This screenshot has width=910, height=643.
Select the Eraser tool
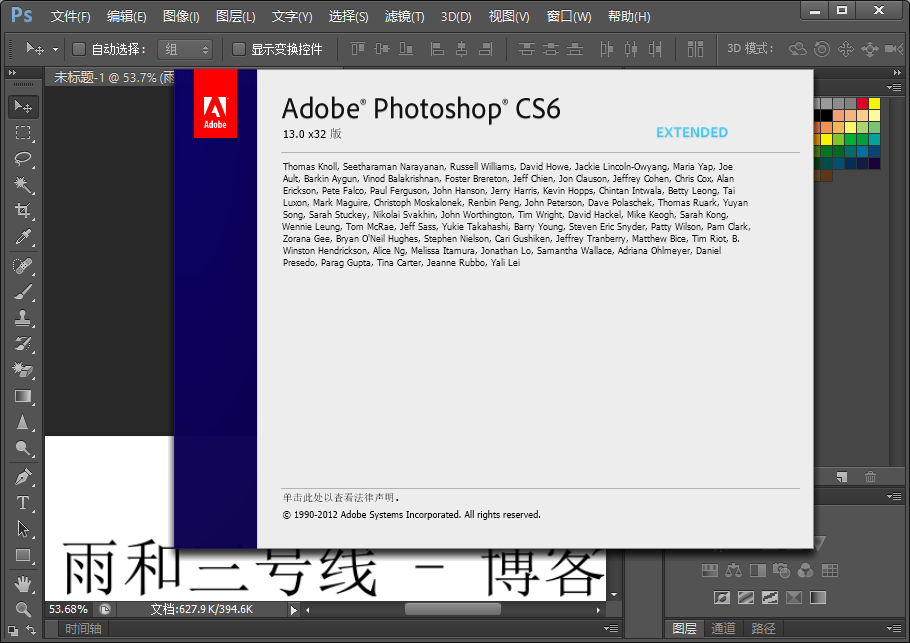(x=23, y=370)
